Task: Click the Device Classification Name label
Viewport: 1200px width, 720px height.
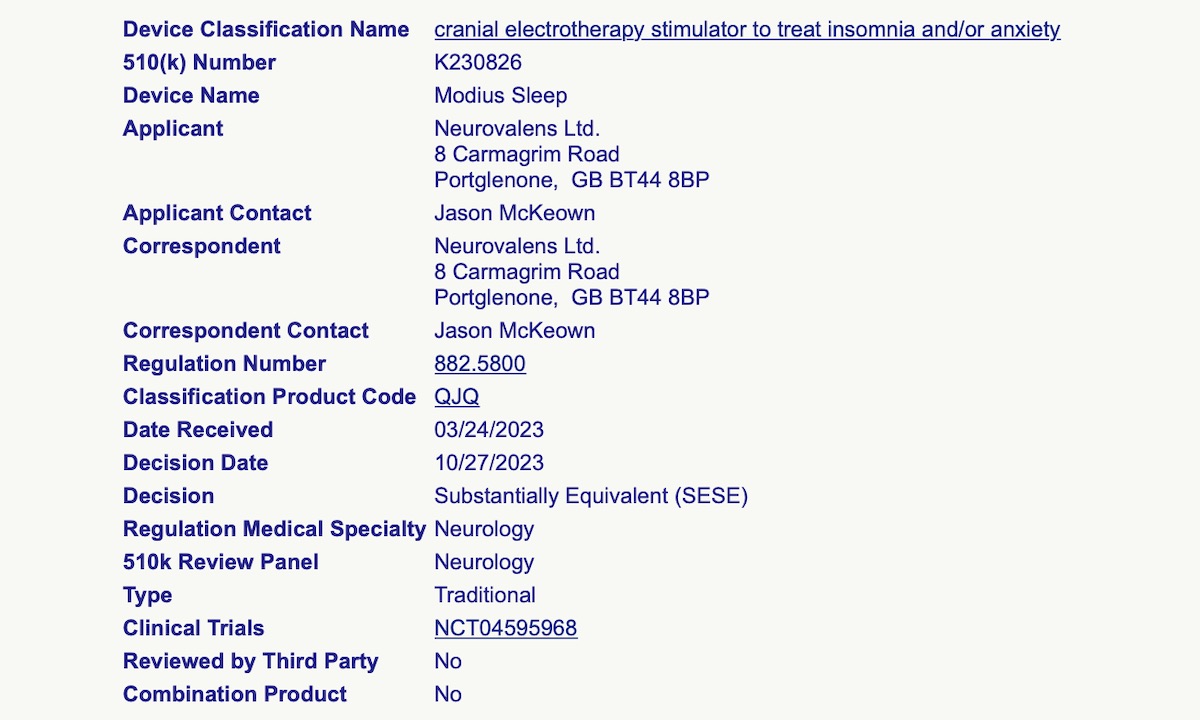Action: click(265, 30)
